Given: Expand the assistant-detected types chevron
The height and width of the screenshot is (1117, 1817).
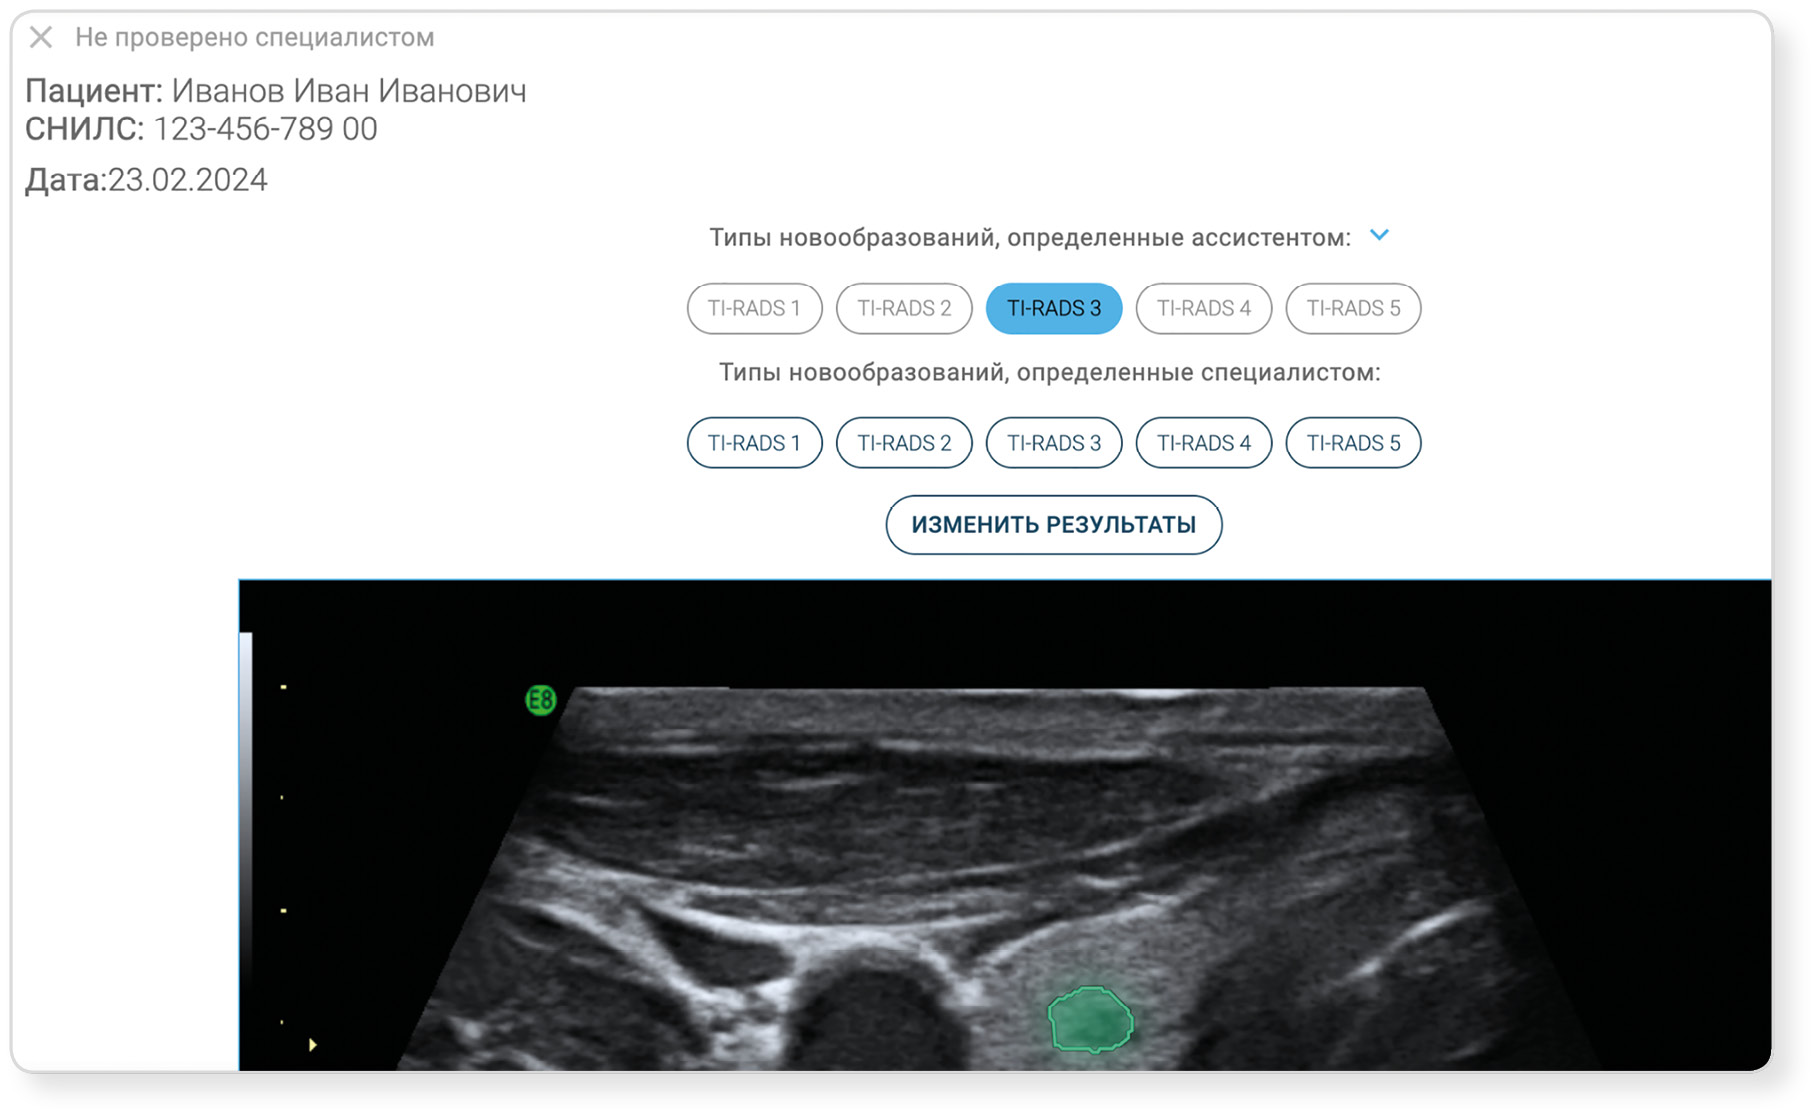Looking at the screenshot, I should (x=1379, y=236).
